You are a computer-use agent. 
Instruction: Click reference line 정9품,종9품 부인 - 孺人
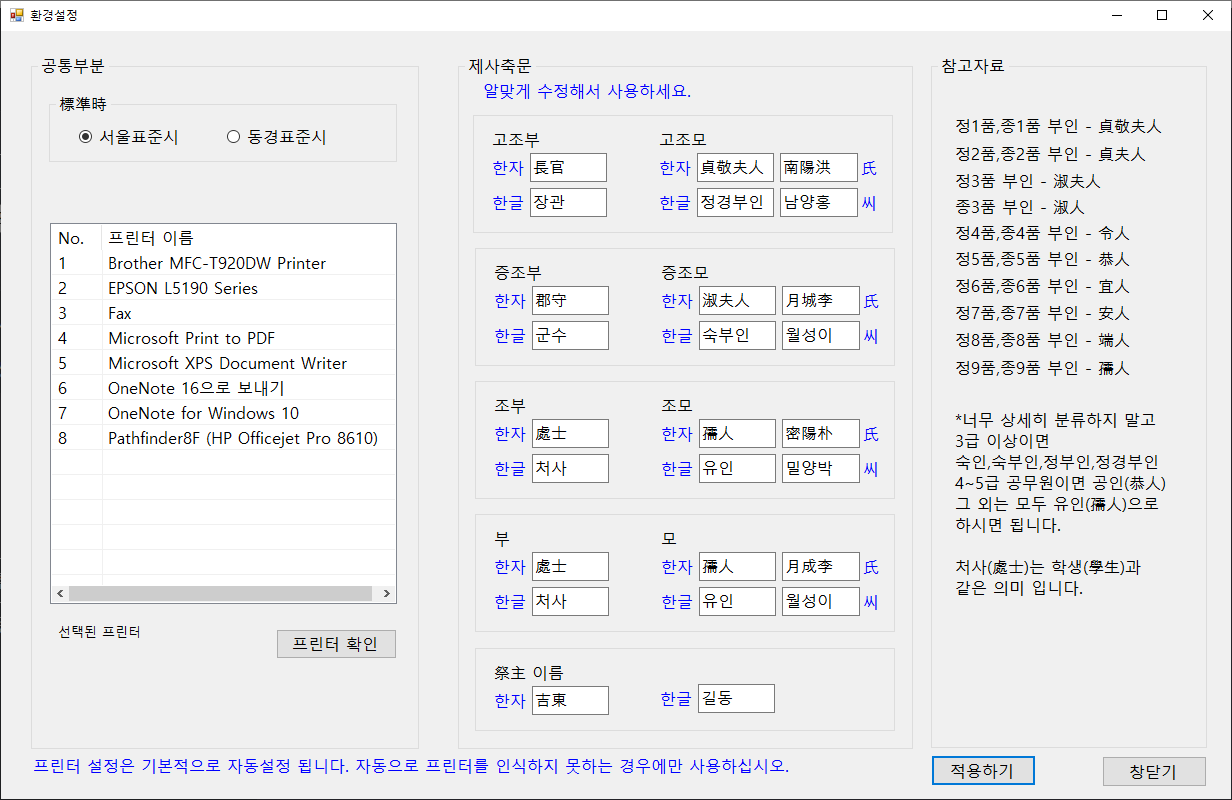click(1042, 368)
